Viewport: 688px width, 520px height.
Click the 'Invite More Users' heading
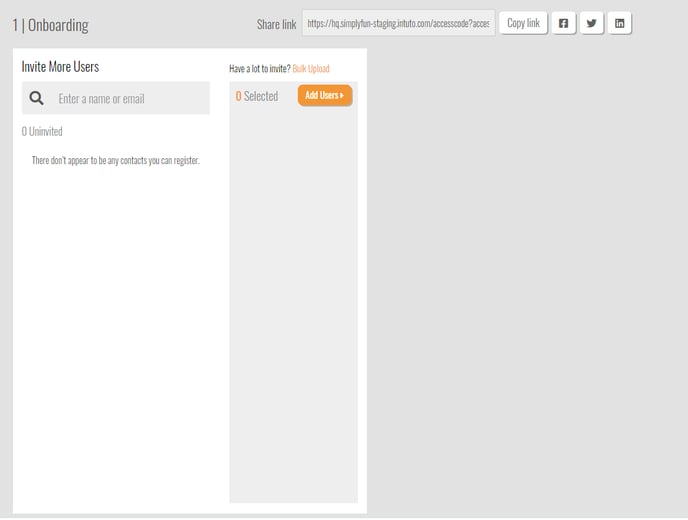click(x=60, y=67)
